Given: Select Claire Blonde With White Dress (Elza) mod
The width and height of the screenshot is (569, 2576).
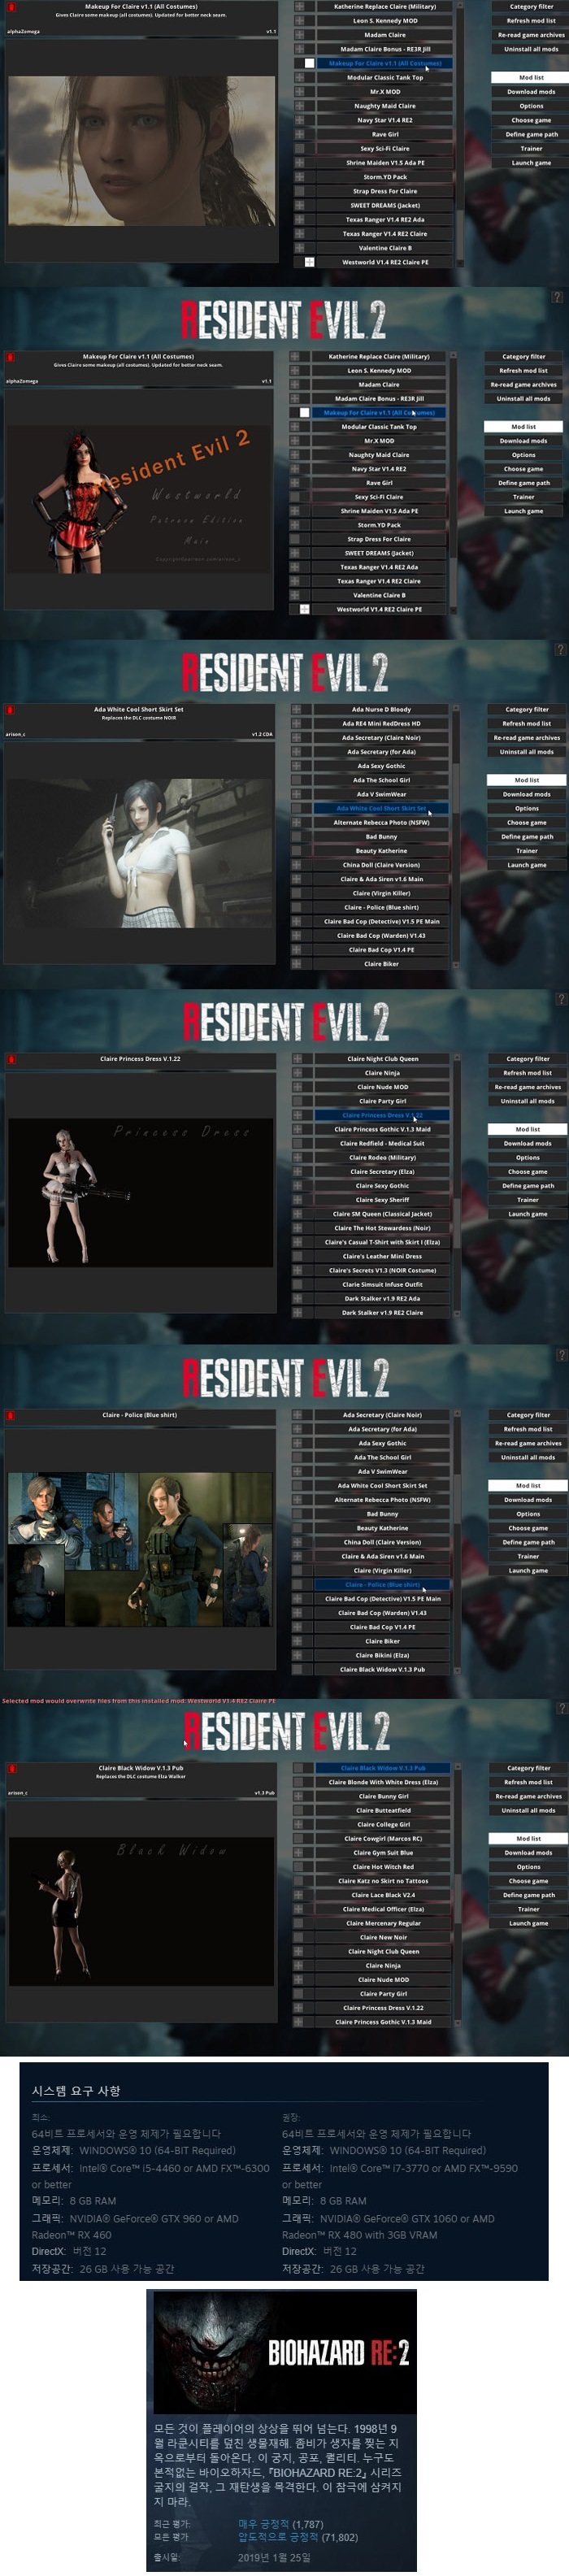Looking at the screenshot, I should (x=383, y=1782).
